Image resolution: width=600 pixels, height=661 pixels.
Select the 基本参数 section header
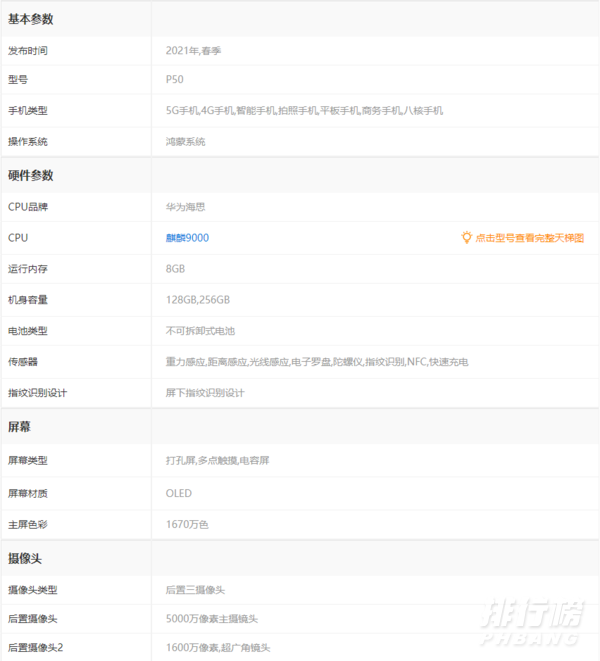[31, 19]
